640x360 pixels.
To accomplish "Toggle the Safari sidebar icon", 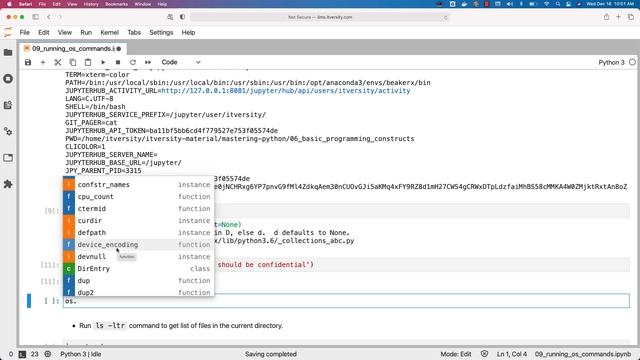I will tap(36, 17).
